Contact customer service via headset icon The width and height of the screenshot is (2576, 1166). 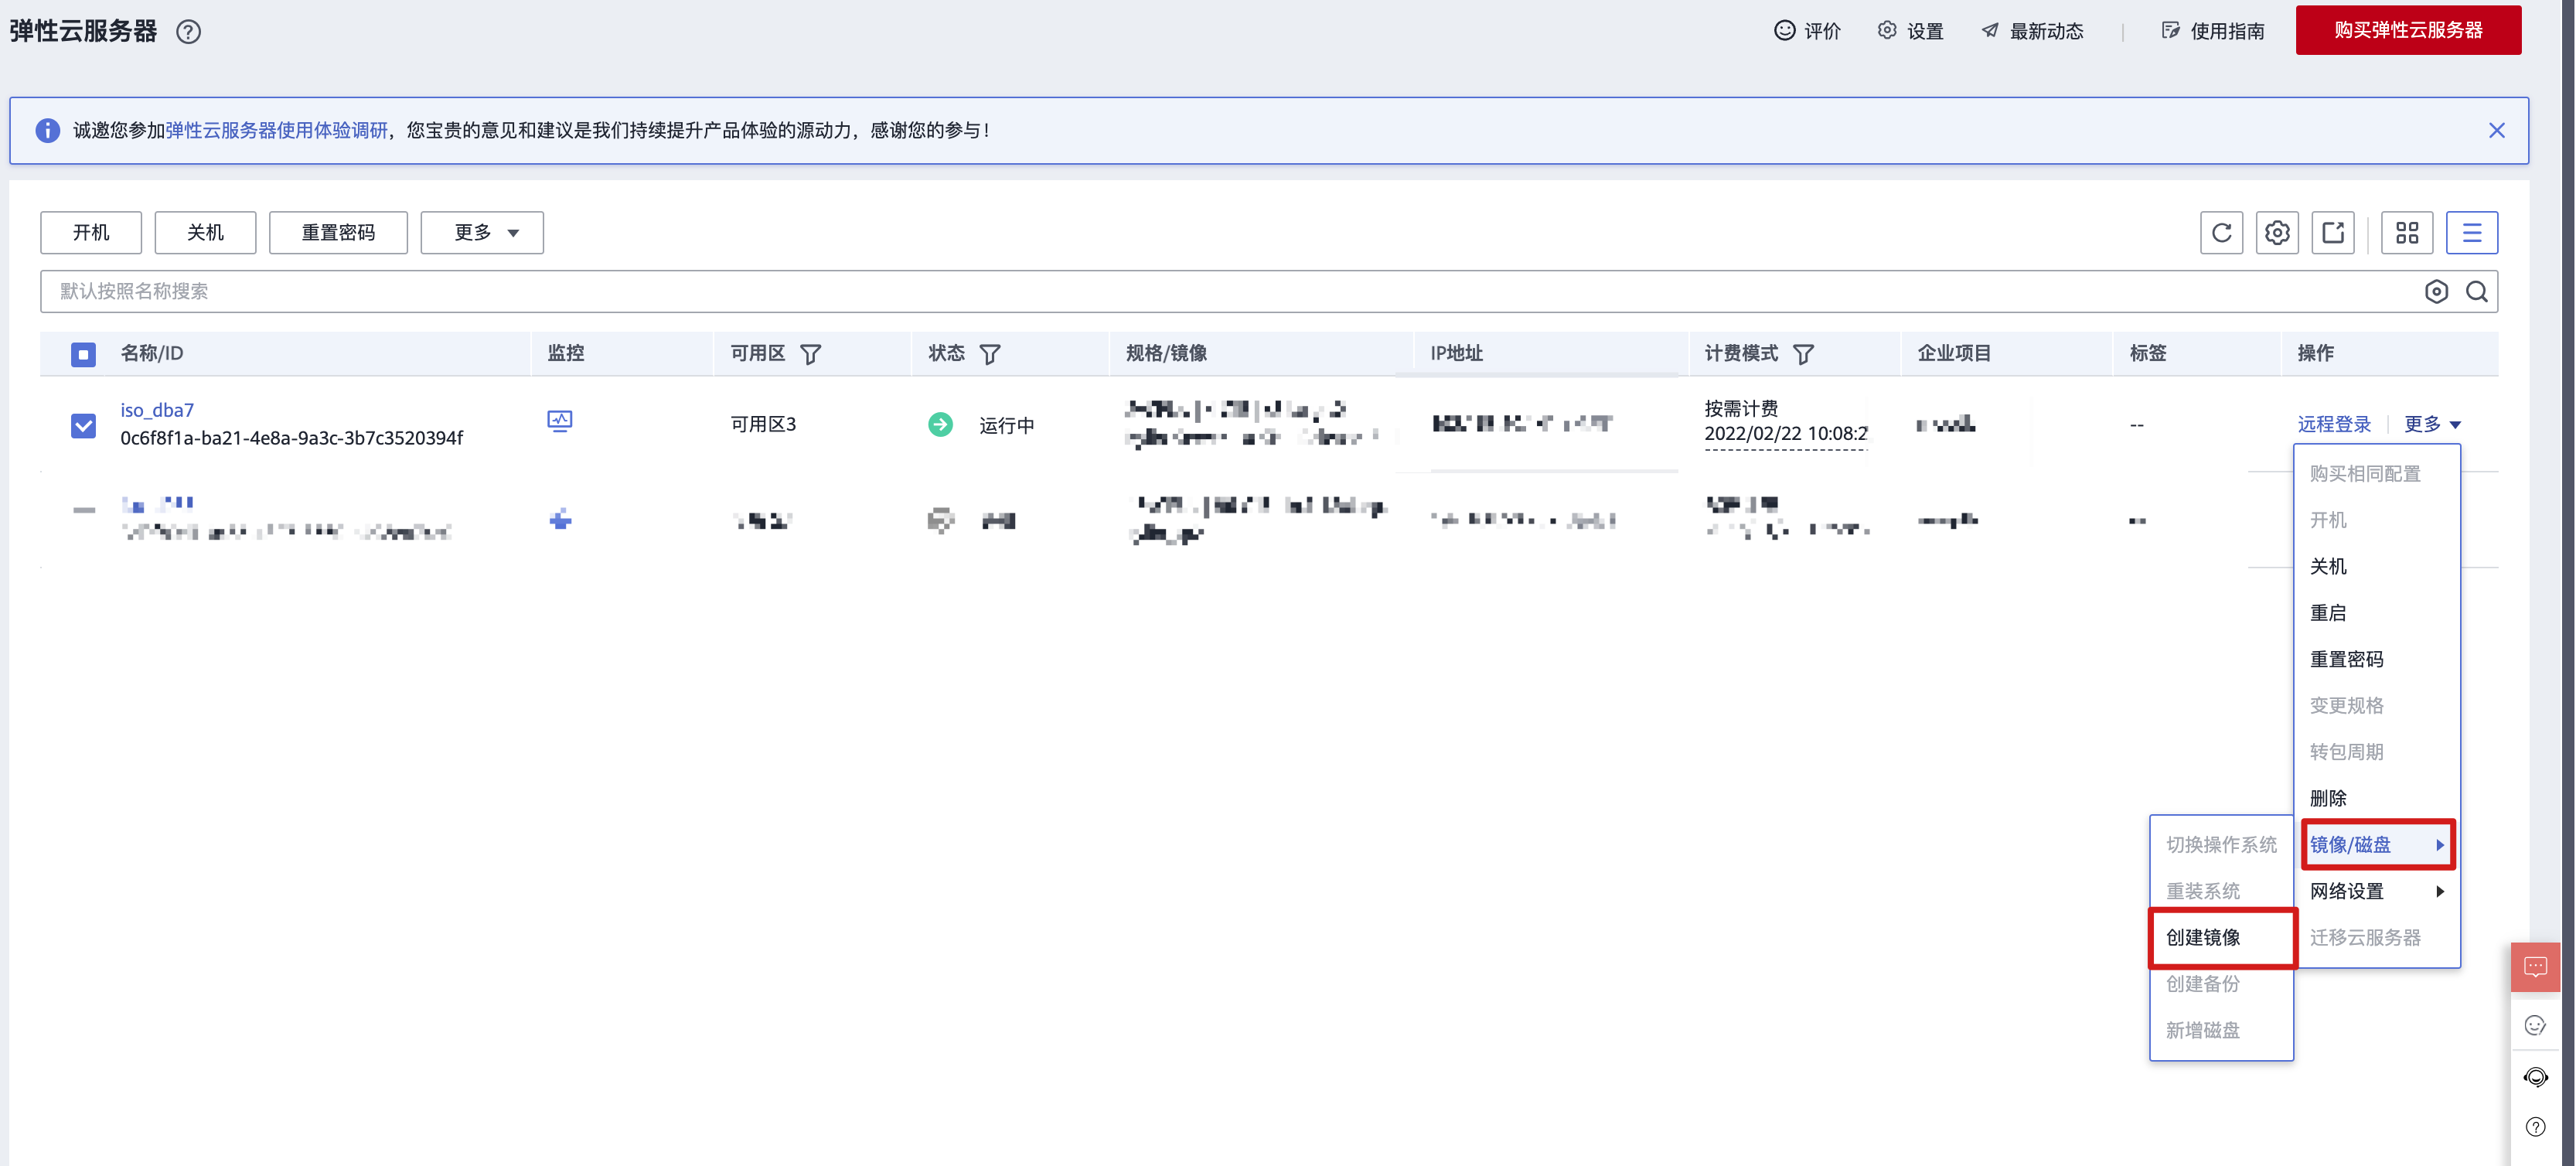(2535, 1076)
